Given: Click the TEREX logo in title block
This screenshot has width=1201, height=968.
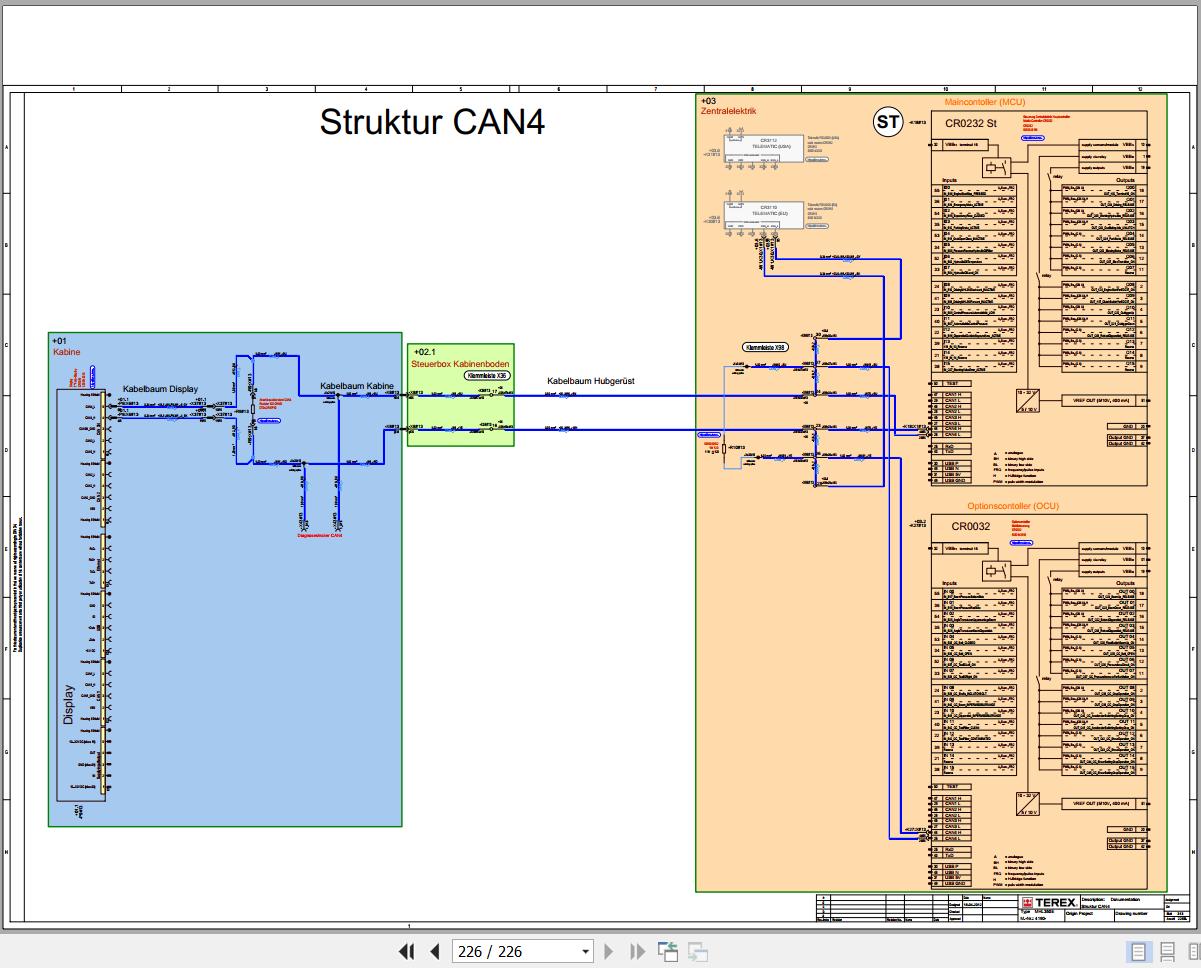Looking at the screenshot, I should tap(1048, 903).
